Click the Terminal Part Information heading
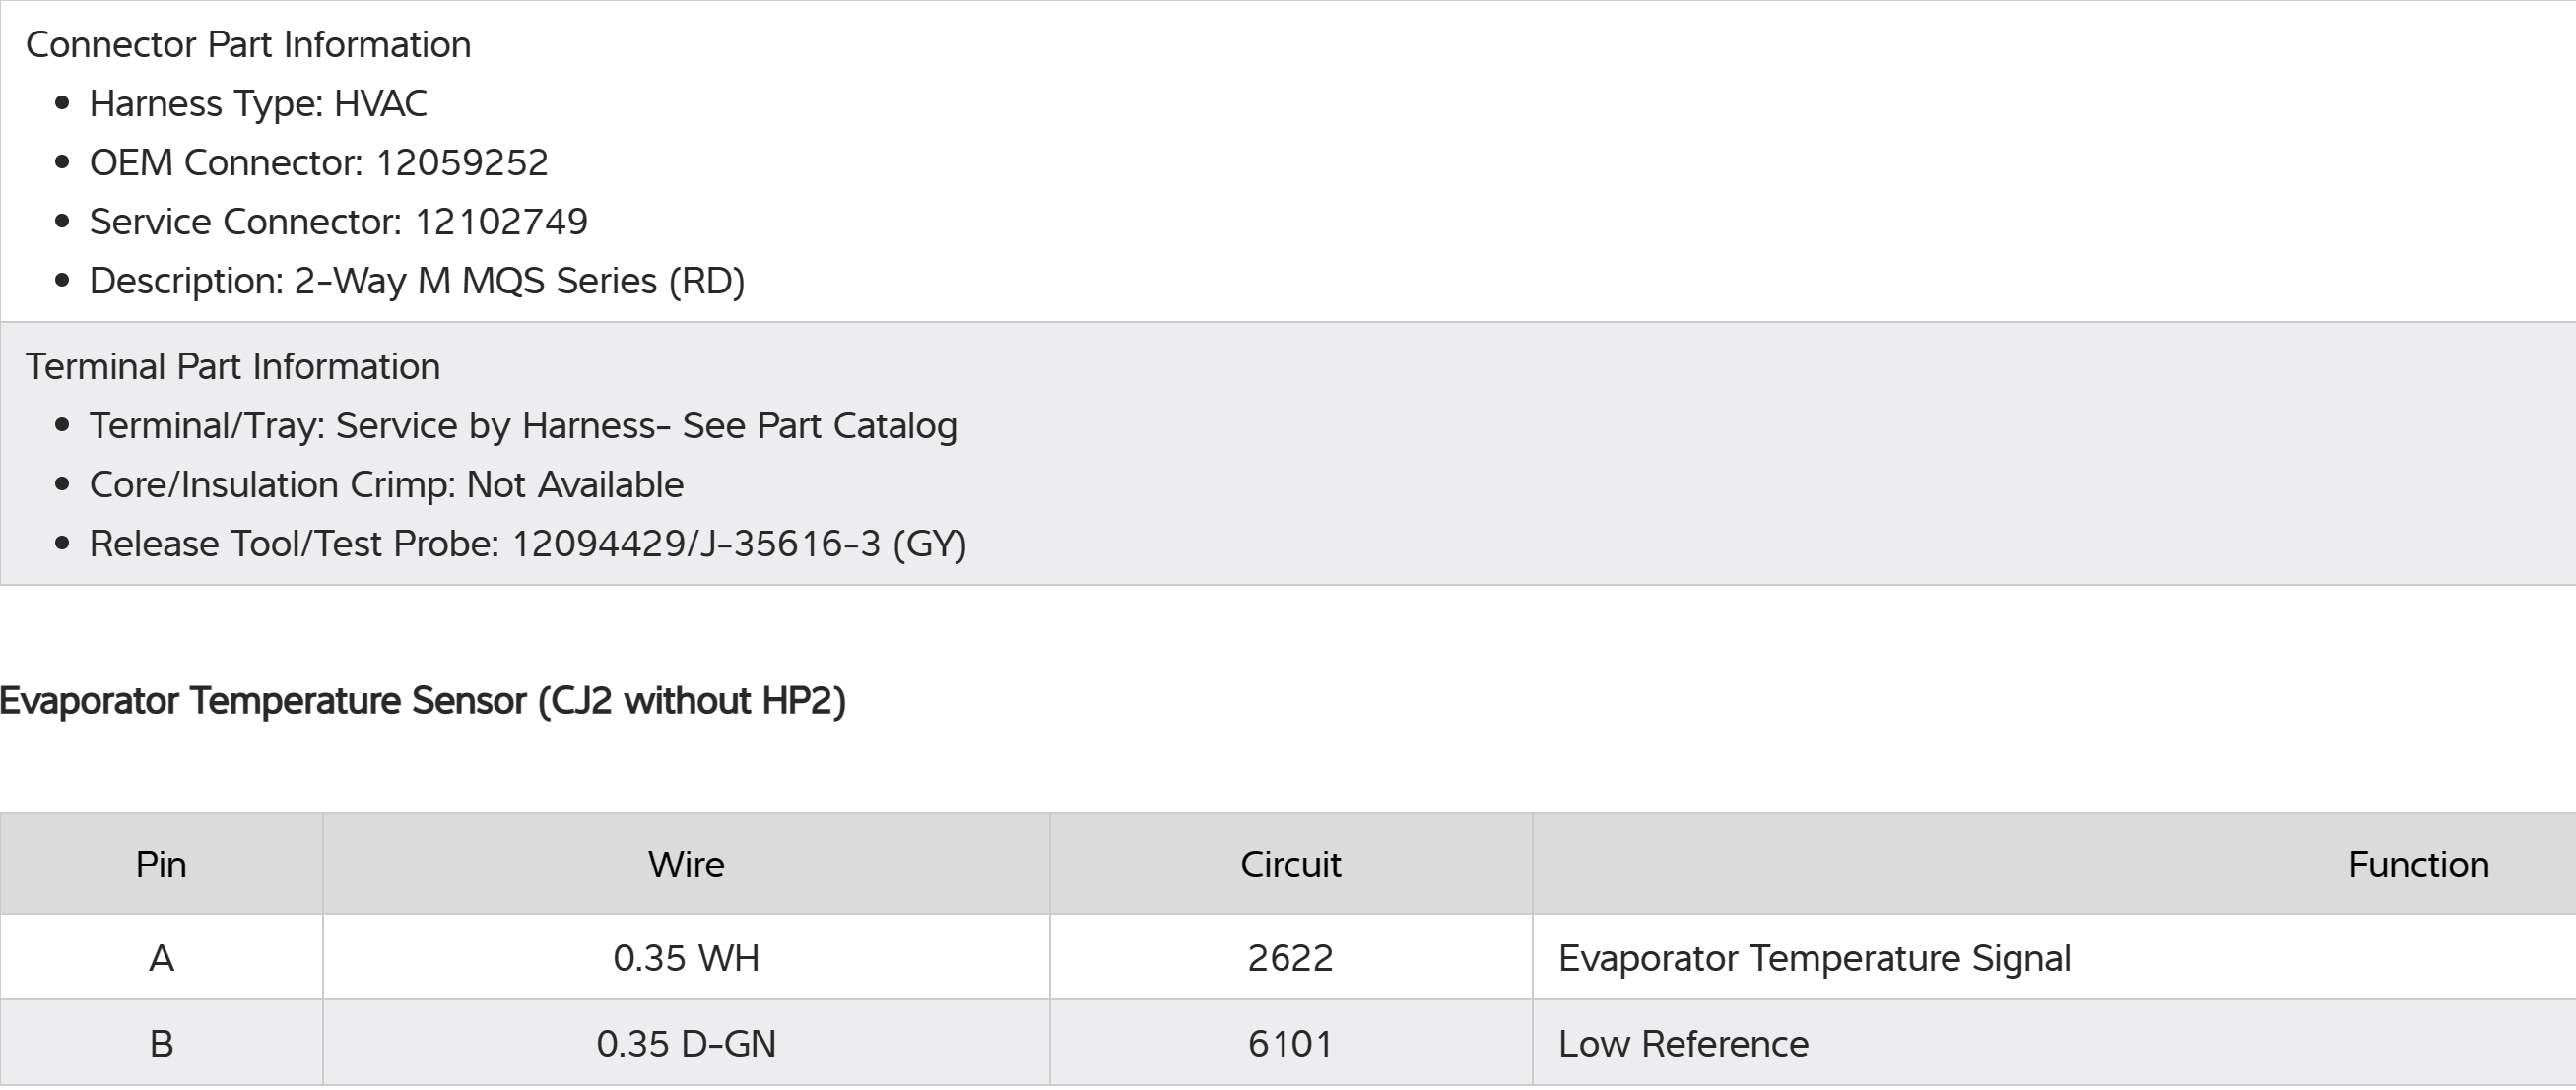The height and width of the screenshot is (1090, 2576). click(x=232, y=367)
